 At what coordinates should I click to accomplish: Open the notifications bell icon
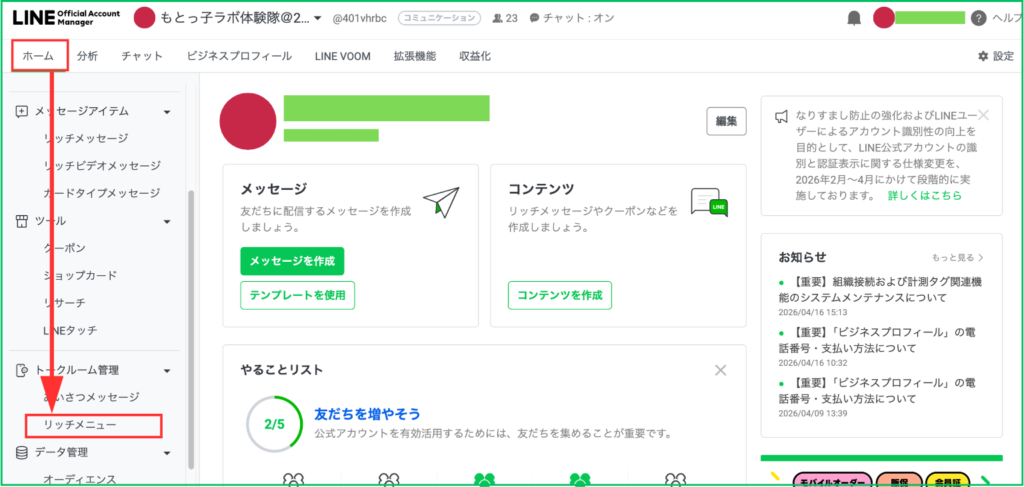pos(854,18)
